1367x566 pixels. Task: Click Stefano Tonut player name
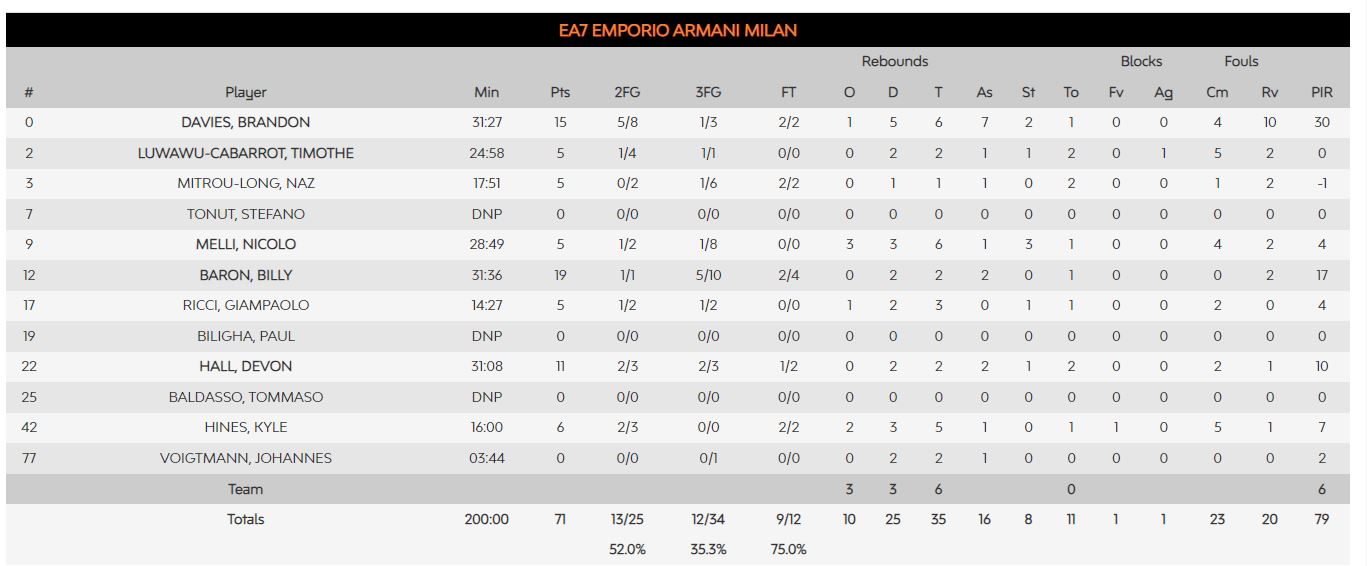245,214
